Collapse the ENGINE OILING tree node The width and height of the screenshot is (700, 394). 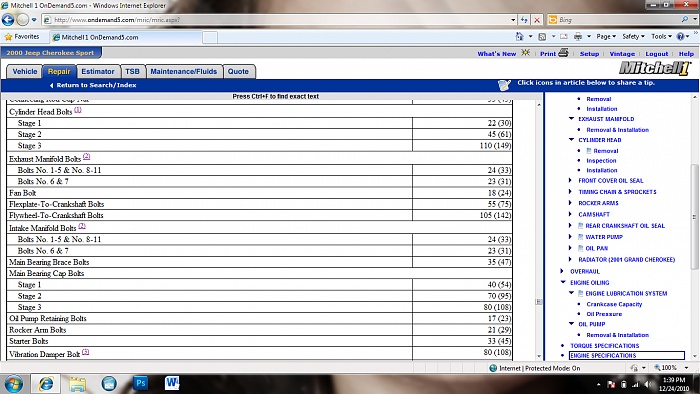point(563,282)
